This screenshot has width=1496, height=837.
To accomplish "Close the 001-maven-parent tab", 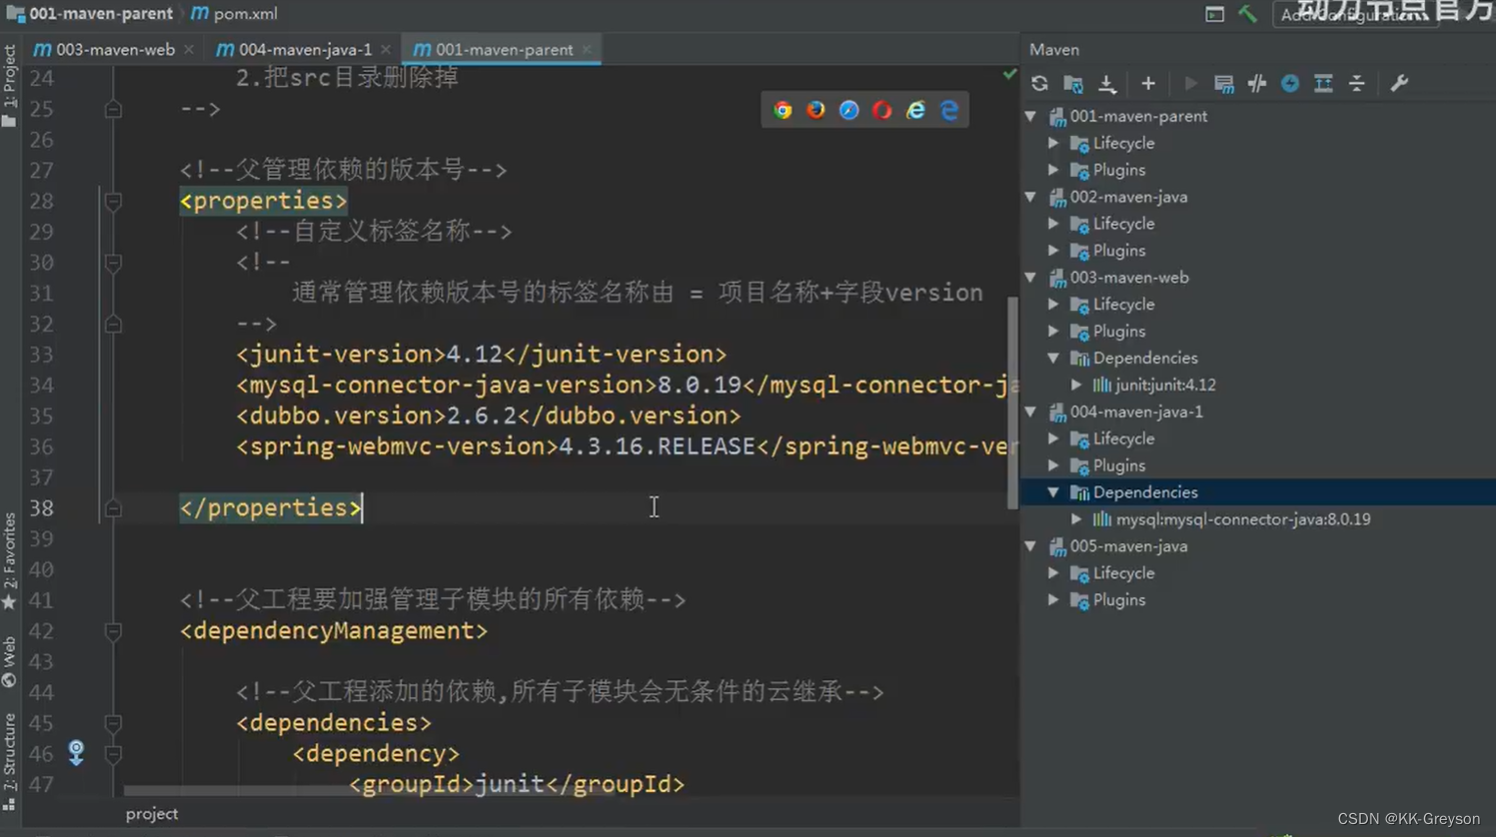I will [587, 49].
